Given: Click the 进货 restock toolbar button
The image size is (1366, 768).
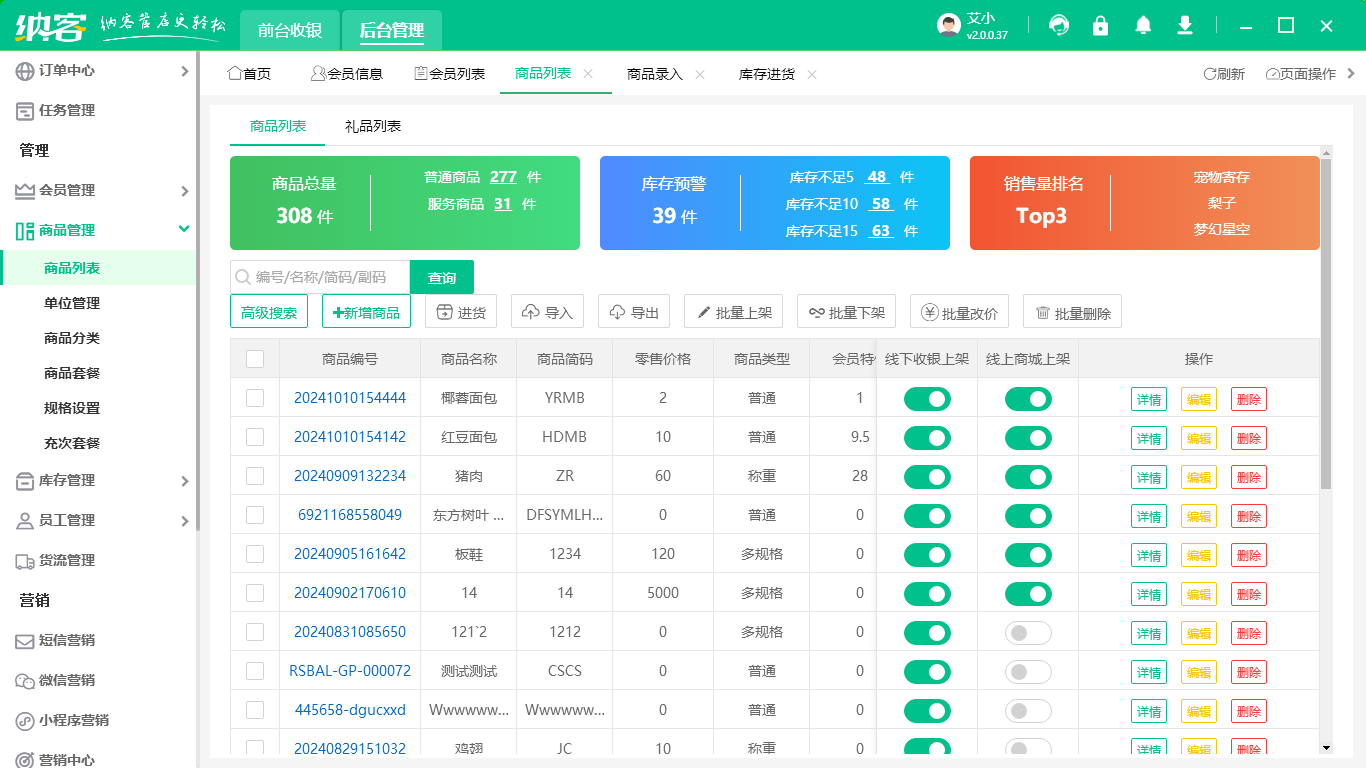Looking at the screenshot, I should 461,312.
